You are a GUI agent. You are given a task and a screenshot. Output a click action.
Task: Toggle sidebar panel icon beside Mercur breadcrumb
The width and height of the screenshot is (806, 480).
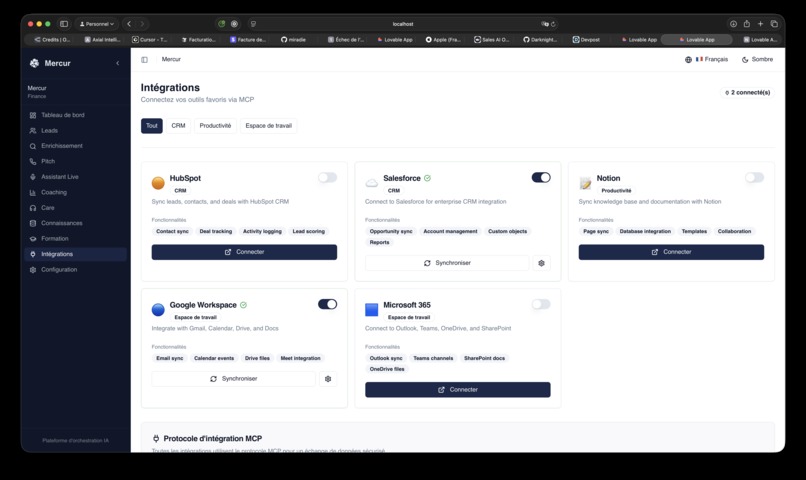click(144, 60)
